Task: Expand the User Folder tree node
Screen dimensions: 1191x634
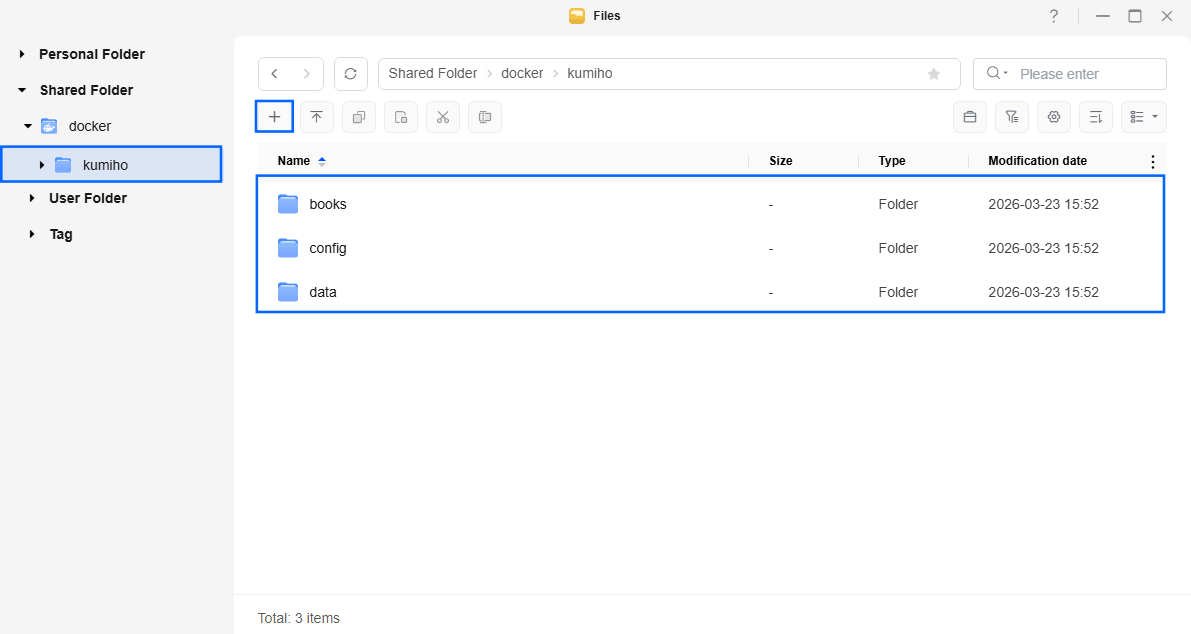Action: (33, 198)
